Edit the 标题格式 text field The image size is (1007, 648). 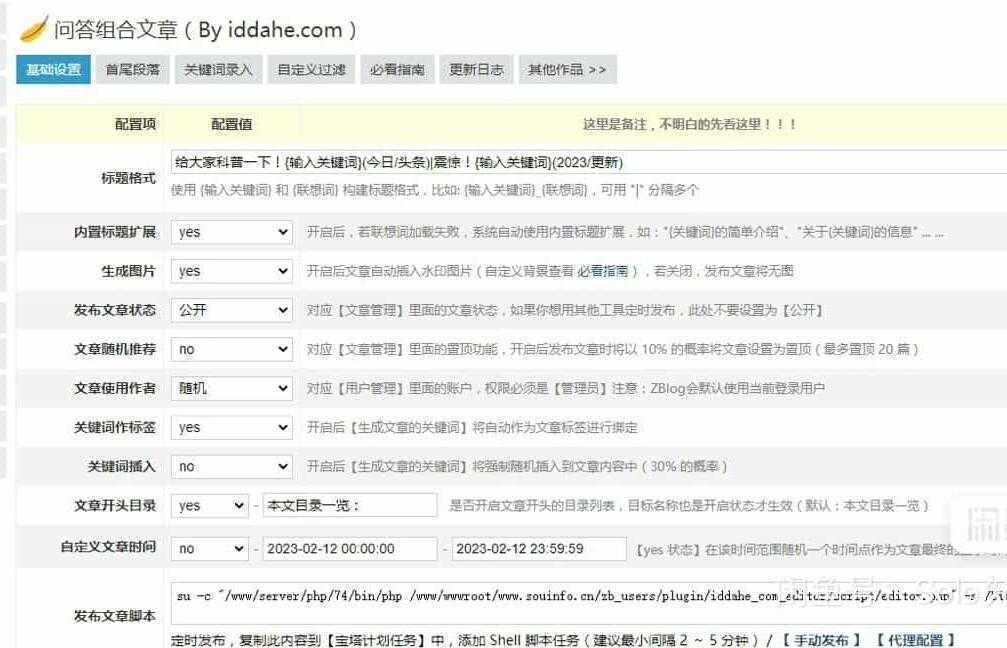(x=588, y=162)
